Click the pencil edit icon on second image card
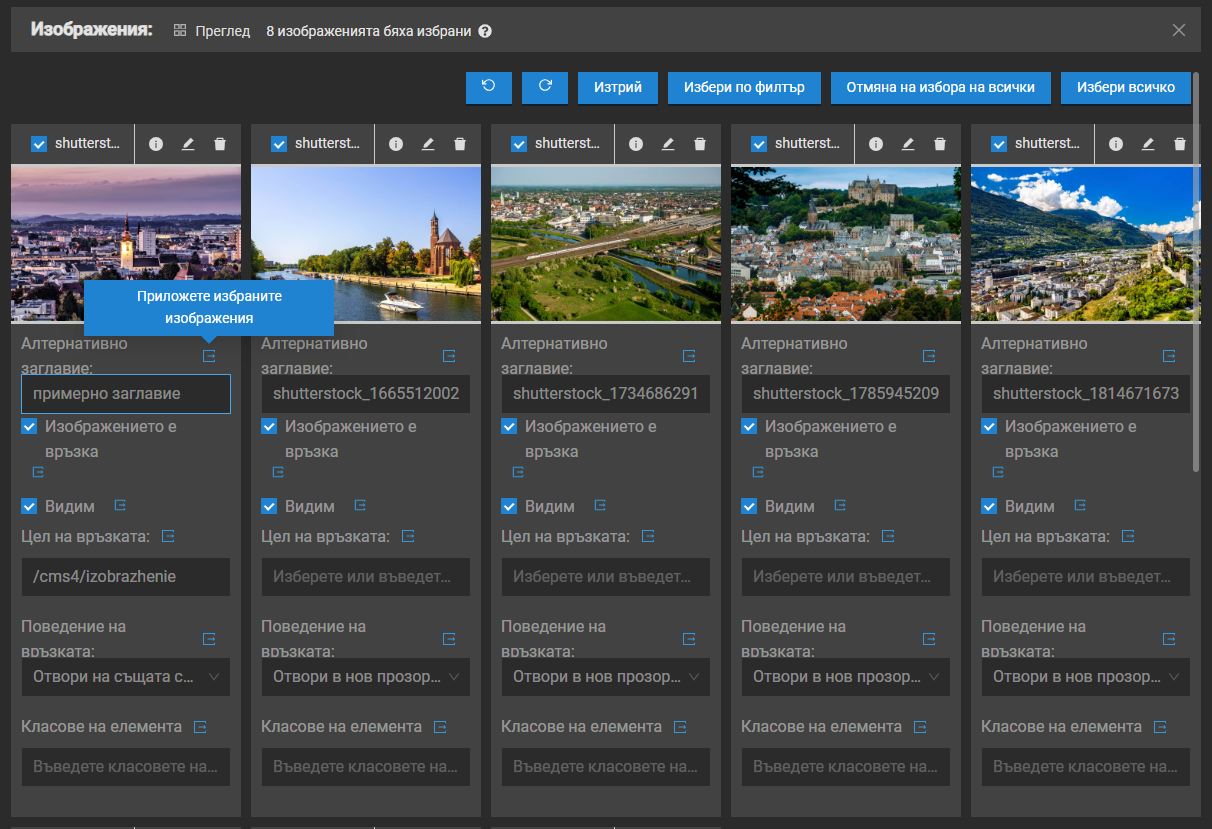 pos(428,144)
